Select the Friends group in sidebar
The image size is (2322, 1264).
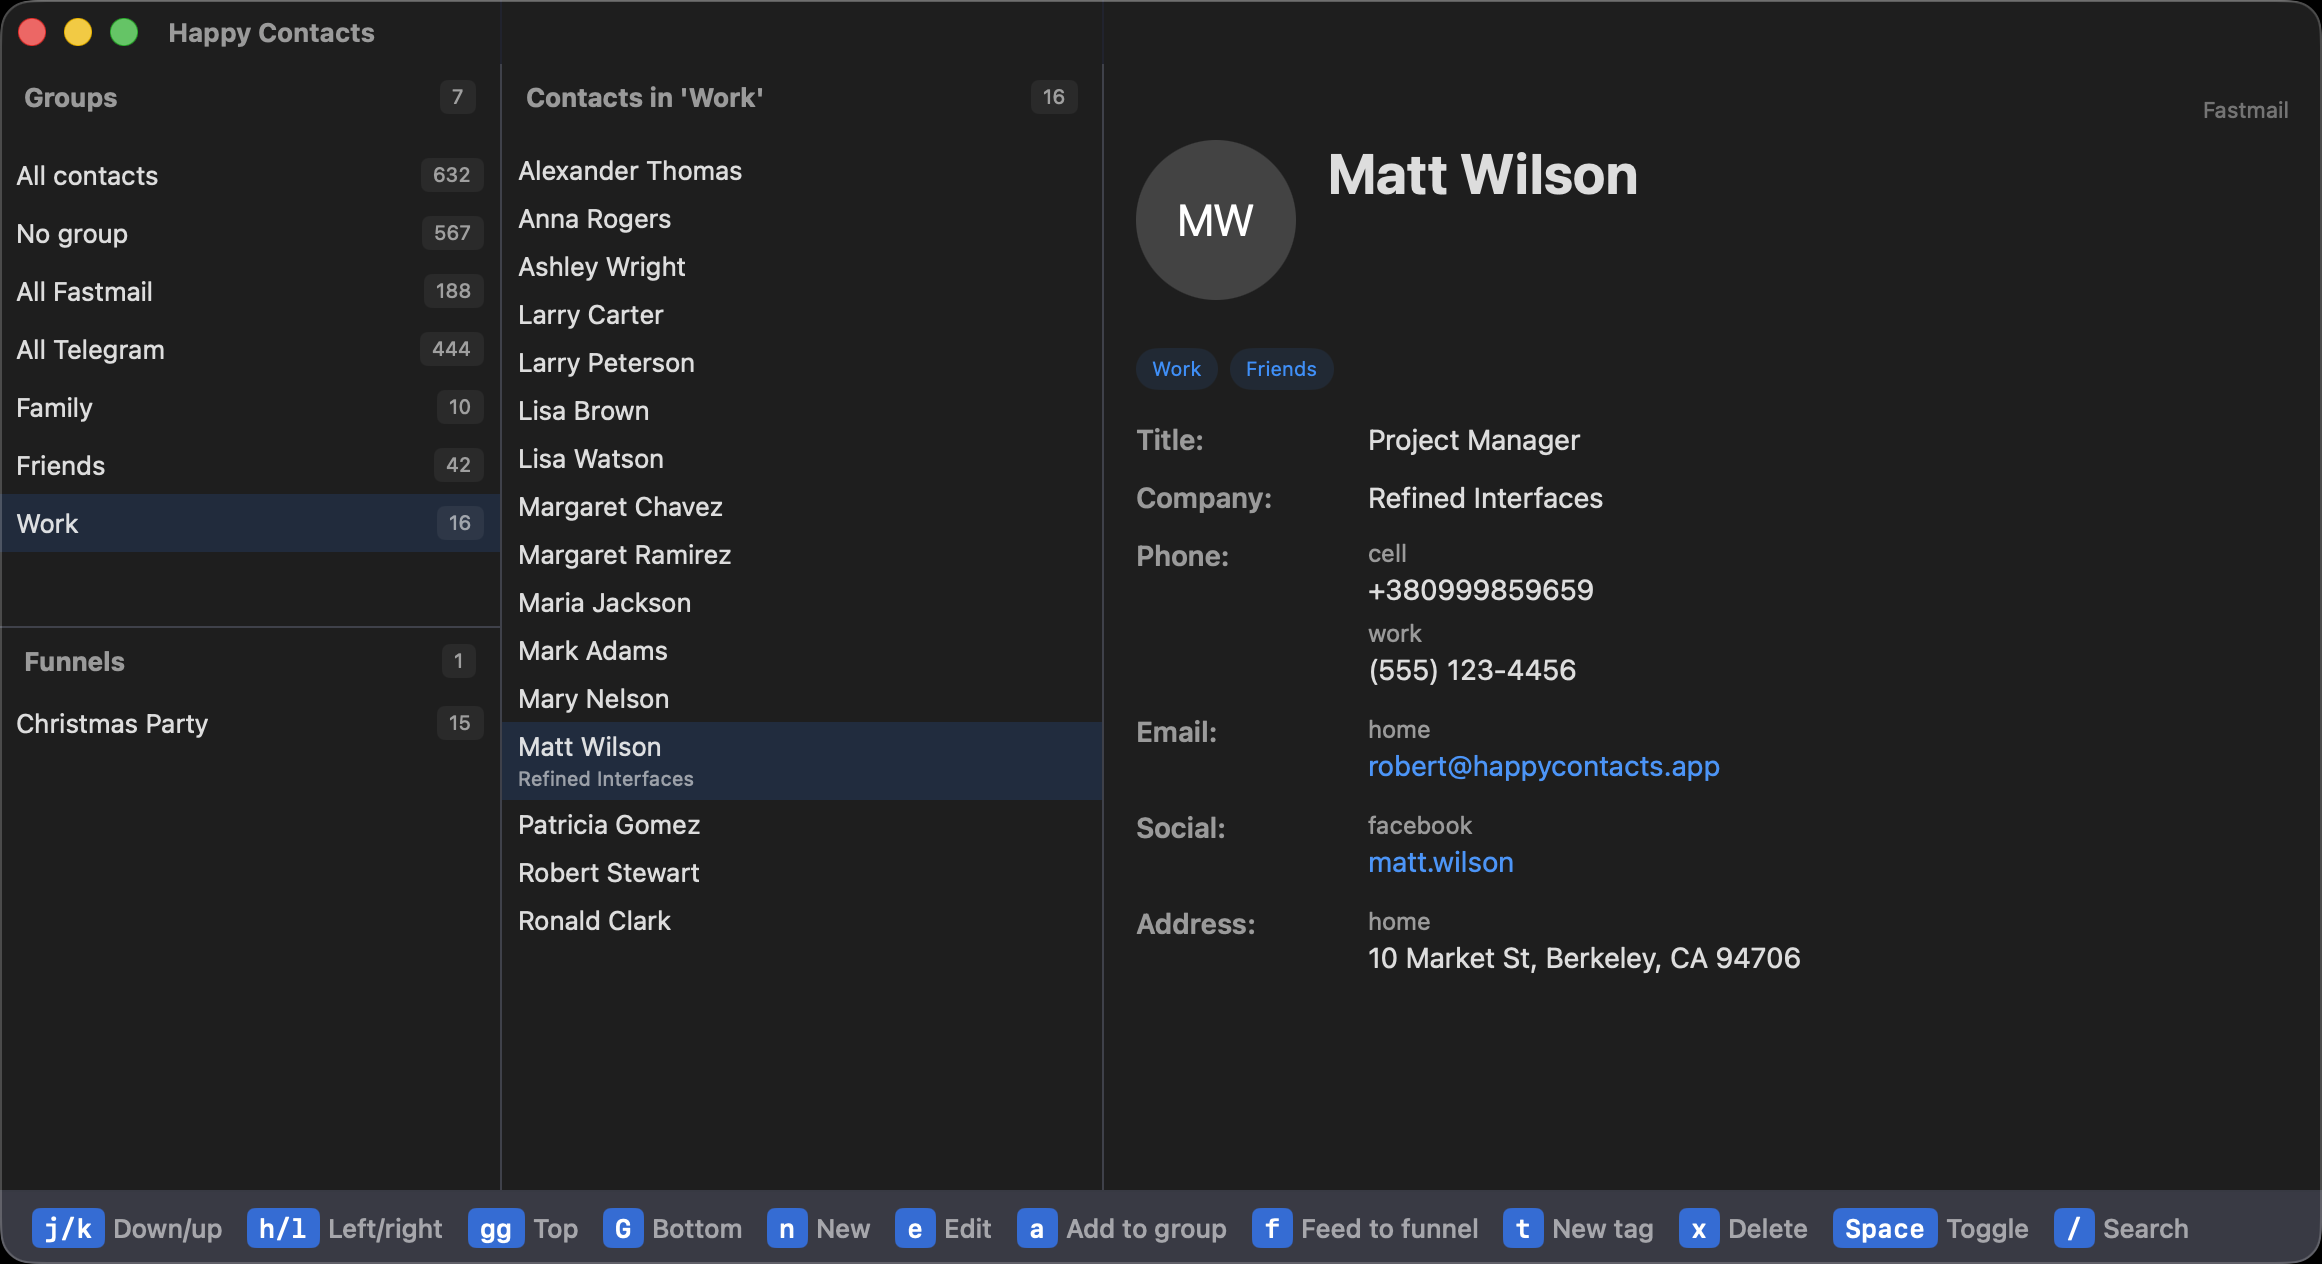coord(61,466)
